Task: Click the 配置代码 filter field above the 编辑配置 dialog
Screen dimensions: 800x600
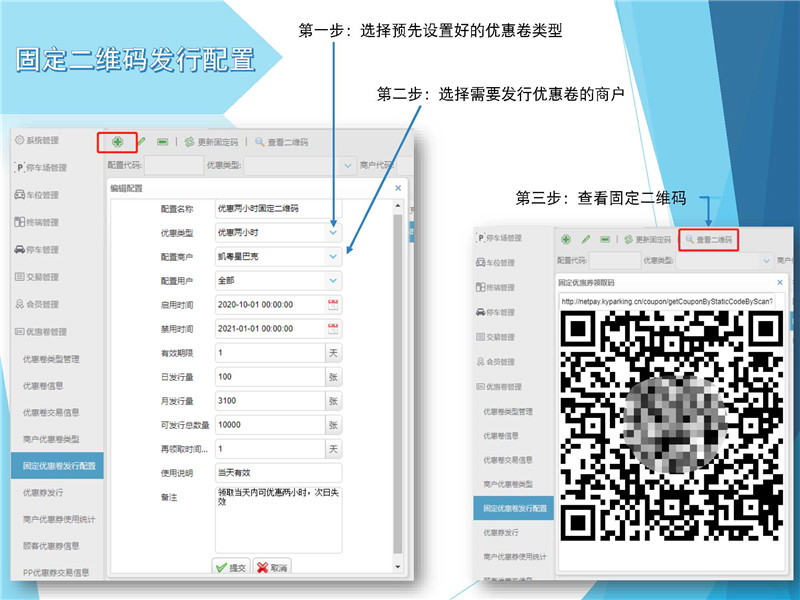Action: [x=174, y=165]
